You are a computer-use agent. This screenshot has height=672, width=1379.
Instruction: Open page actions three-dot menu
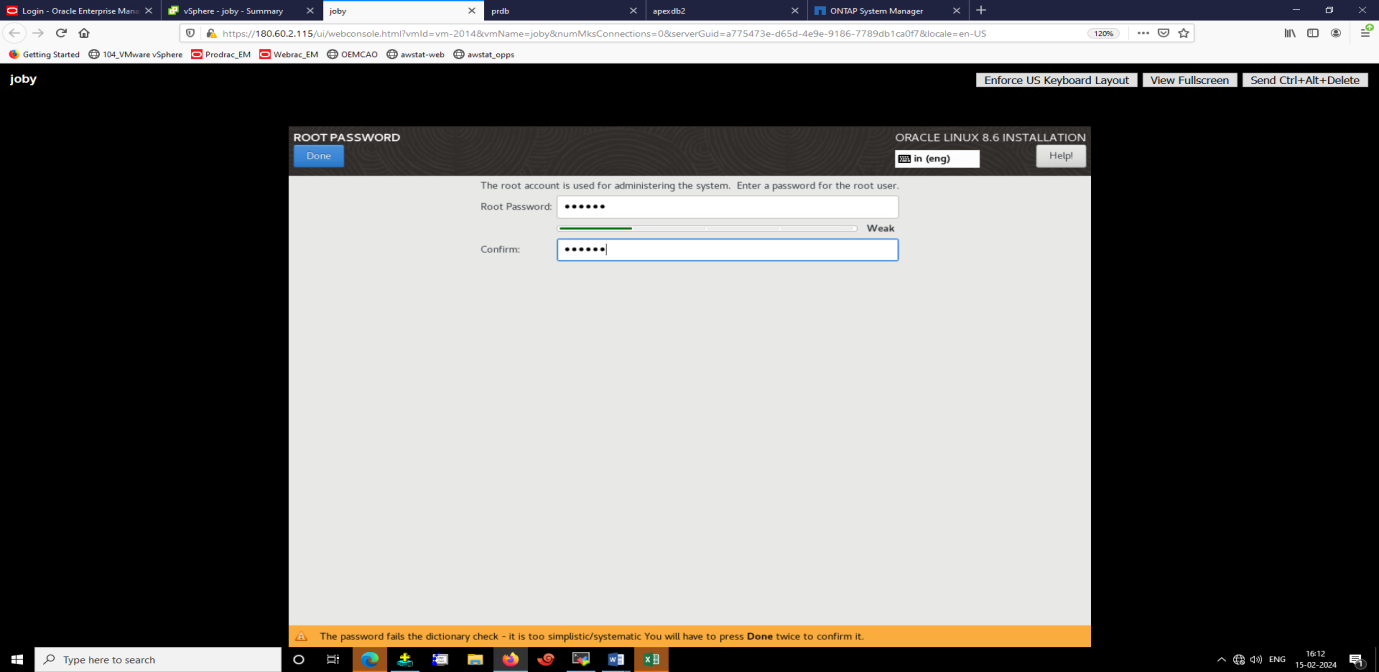[1143, 33]
